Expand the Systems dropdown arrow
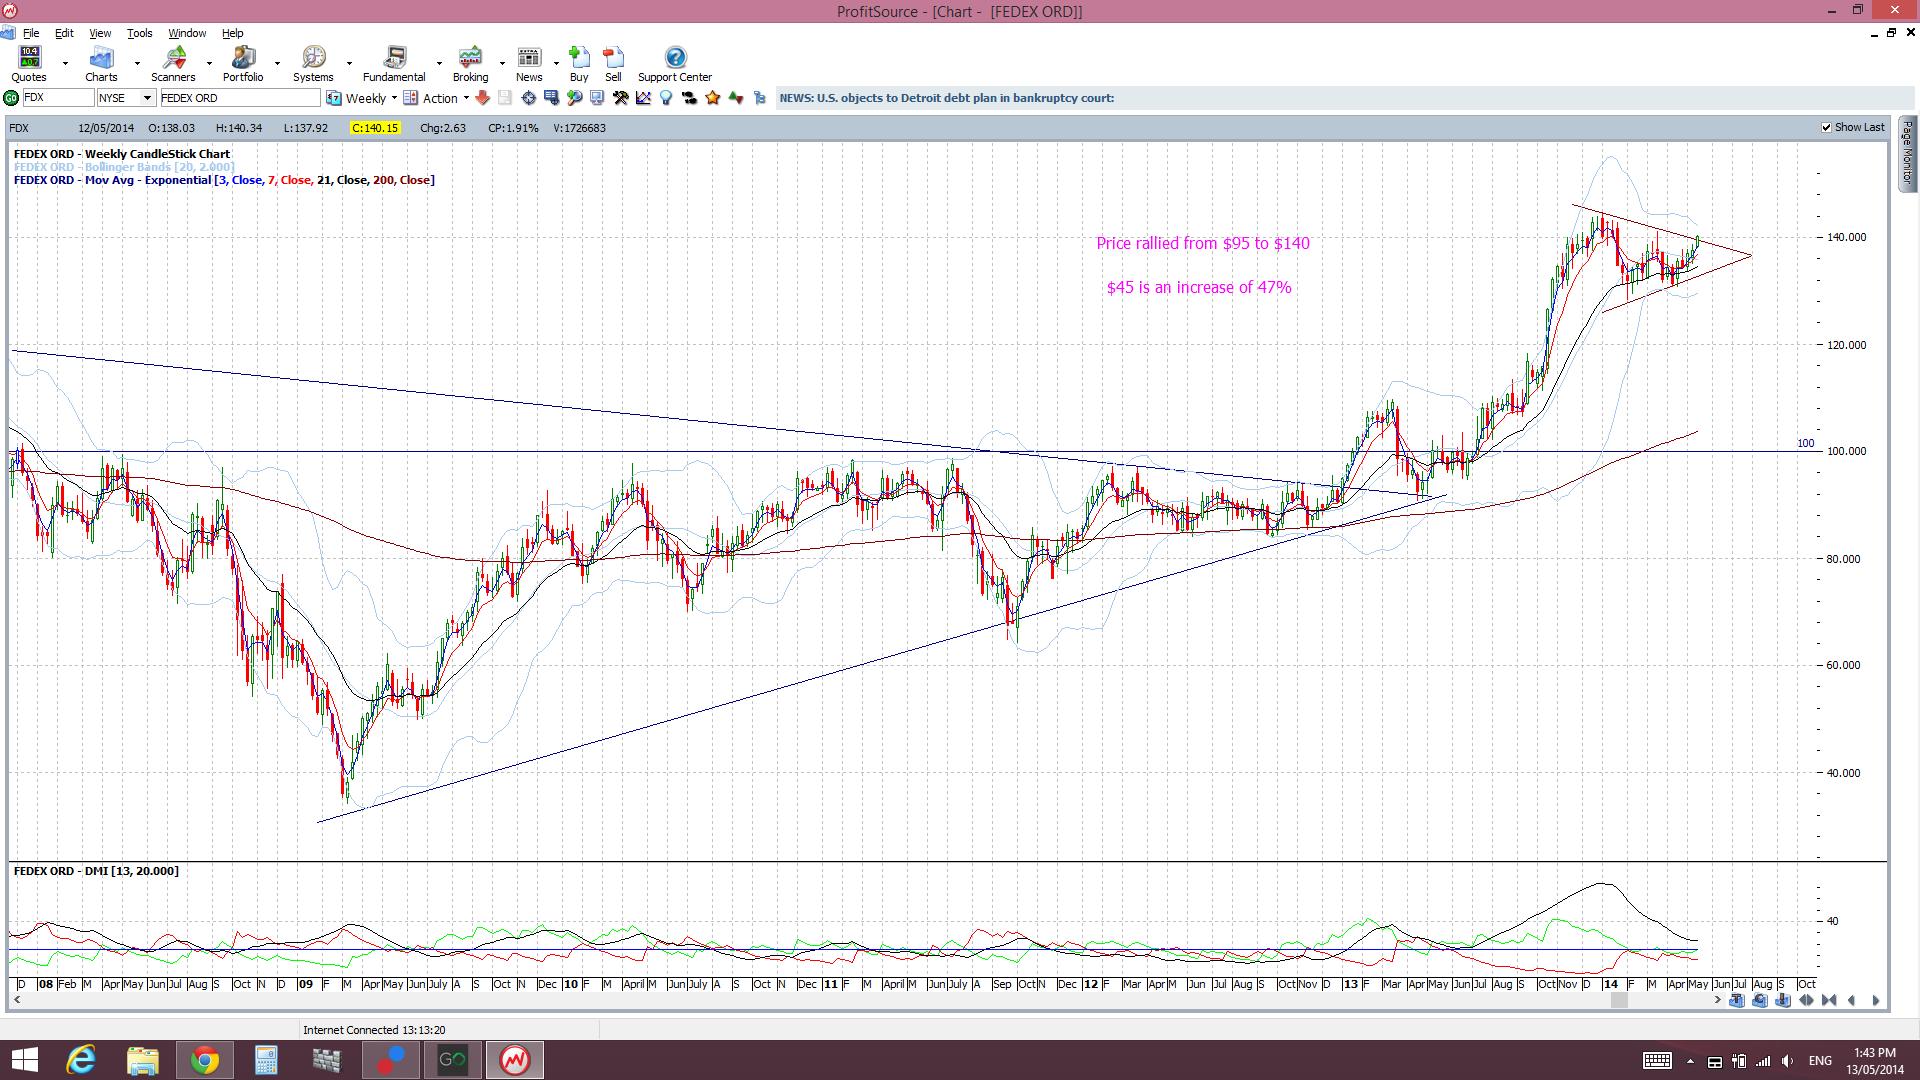Viewport: 1920px width, 1080px height. (349, 63)
